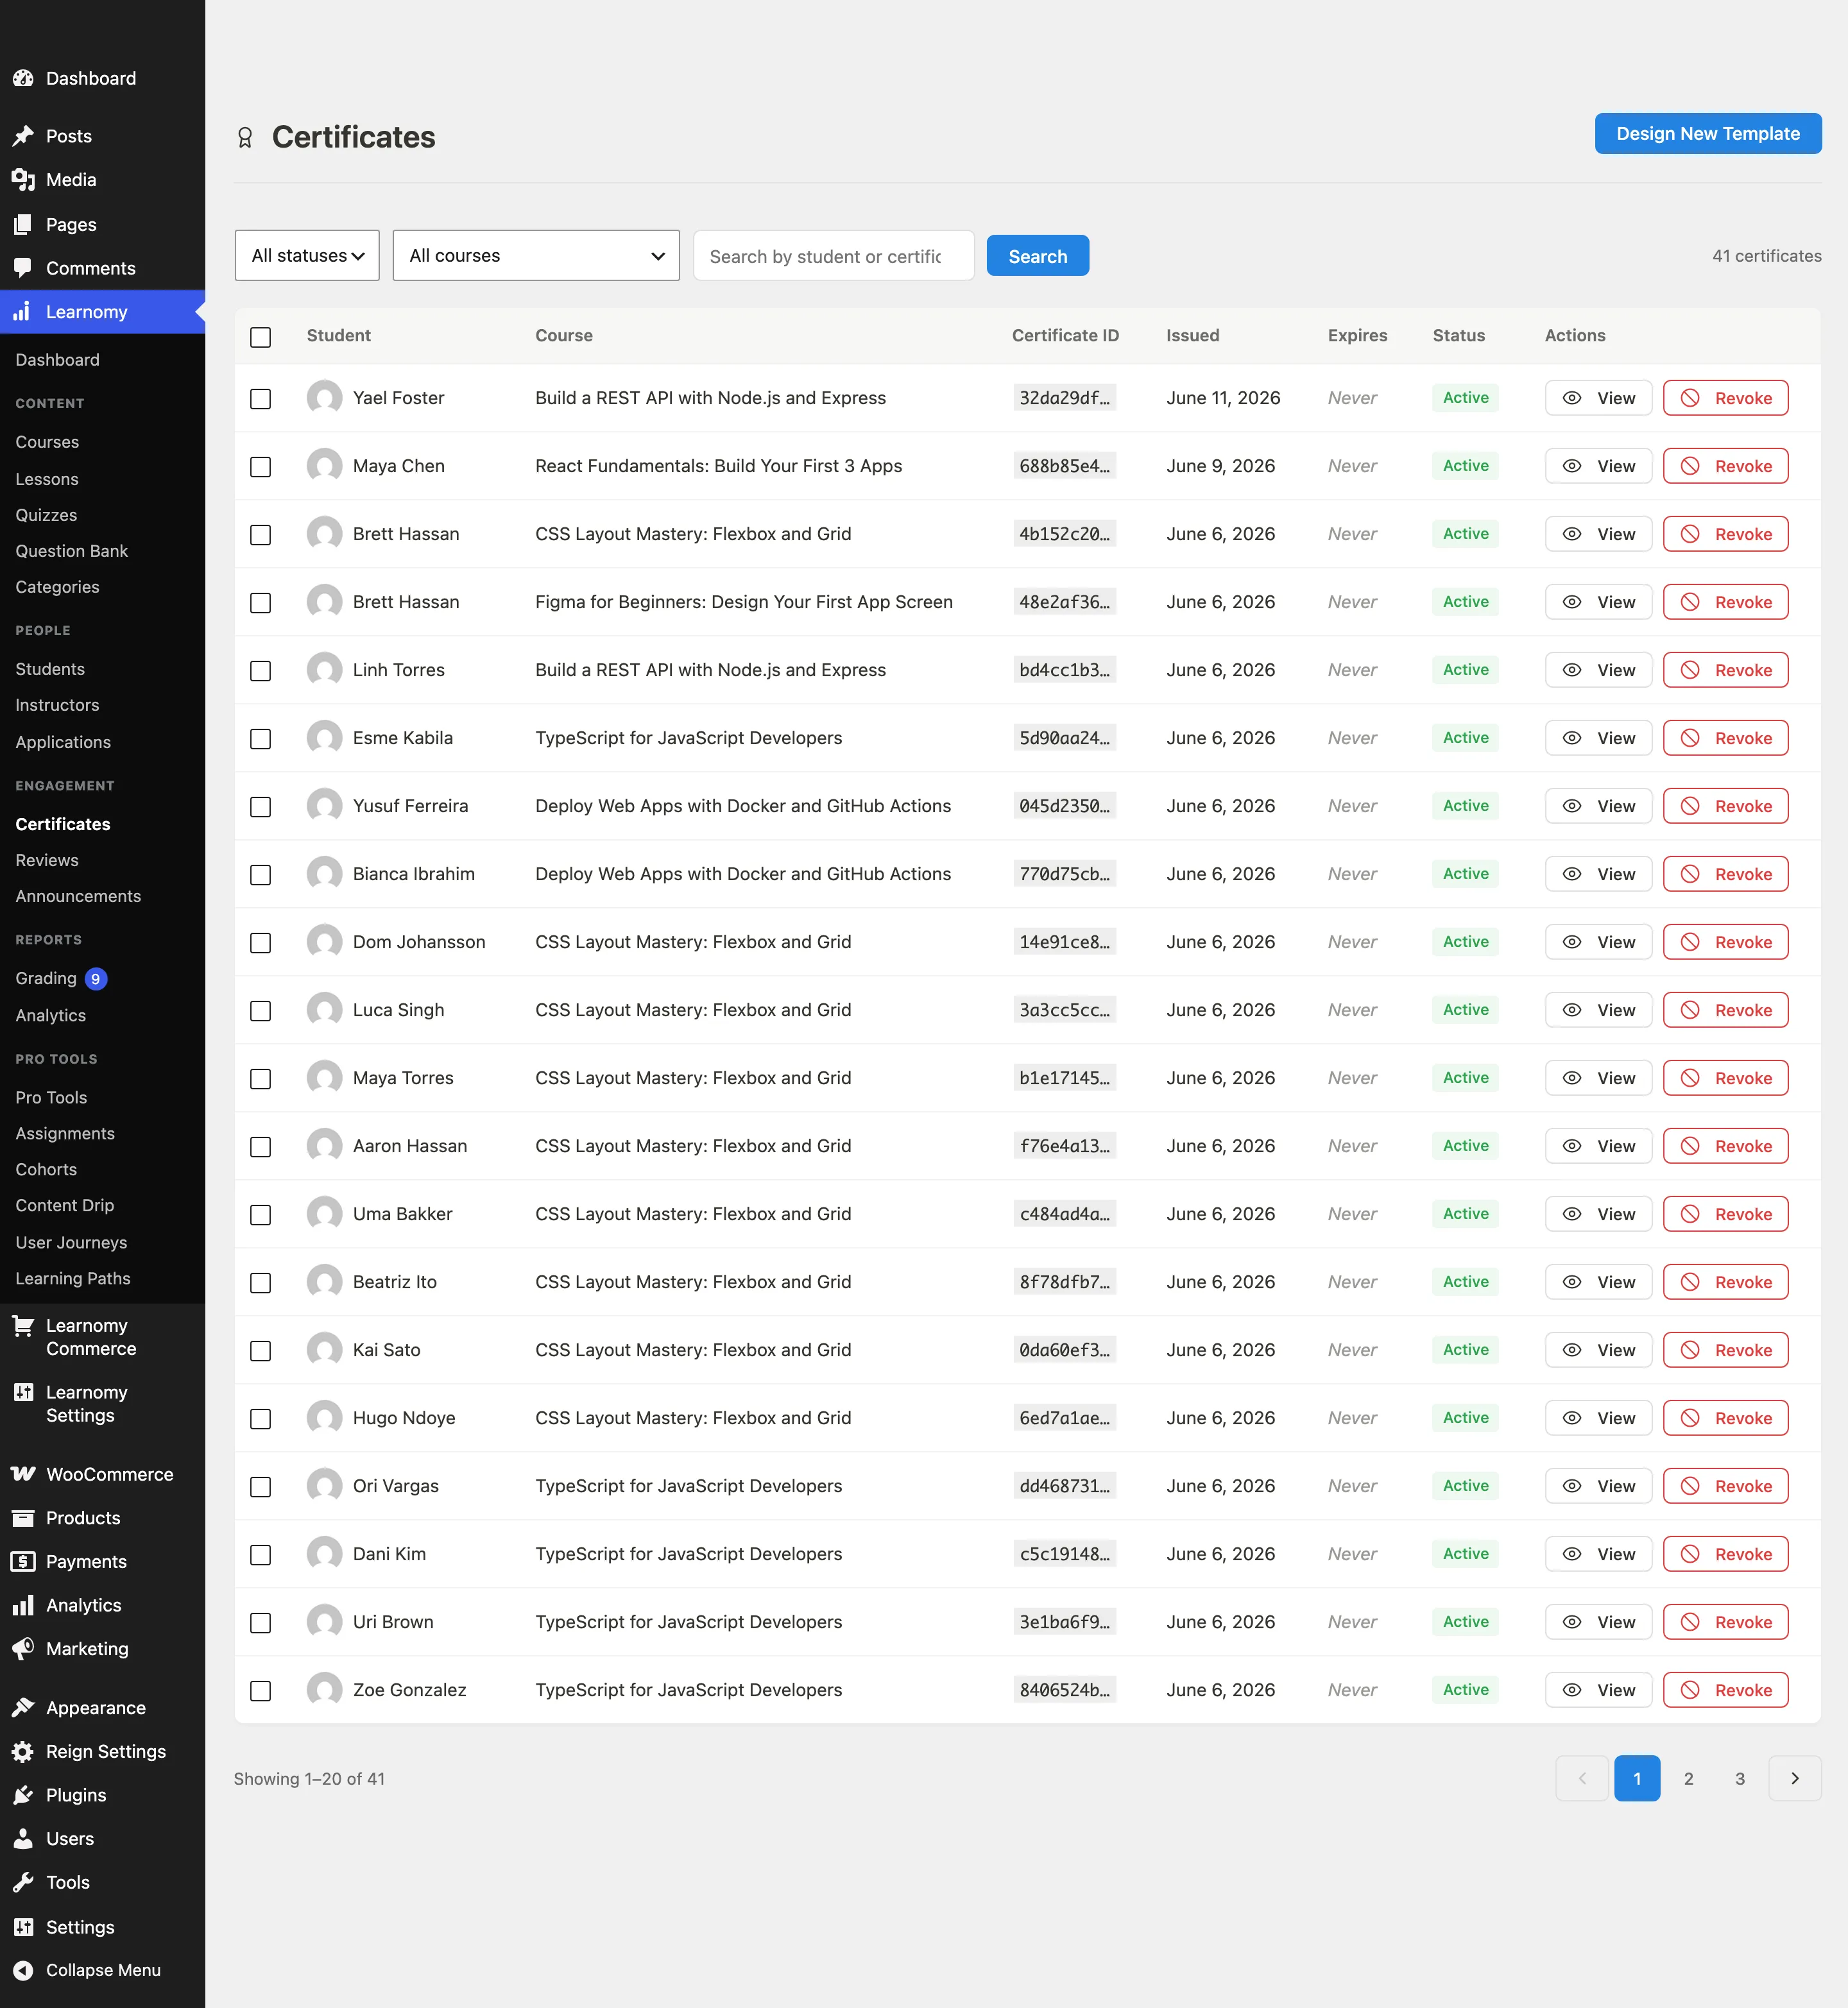This screenshot has width=1848, height=2008.
Task: Click the Grading badge showing 9
Action: 96,979
